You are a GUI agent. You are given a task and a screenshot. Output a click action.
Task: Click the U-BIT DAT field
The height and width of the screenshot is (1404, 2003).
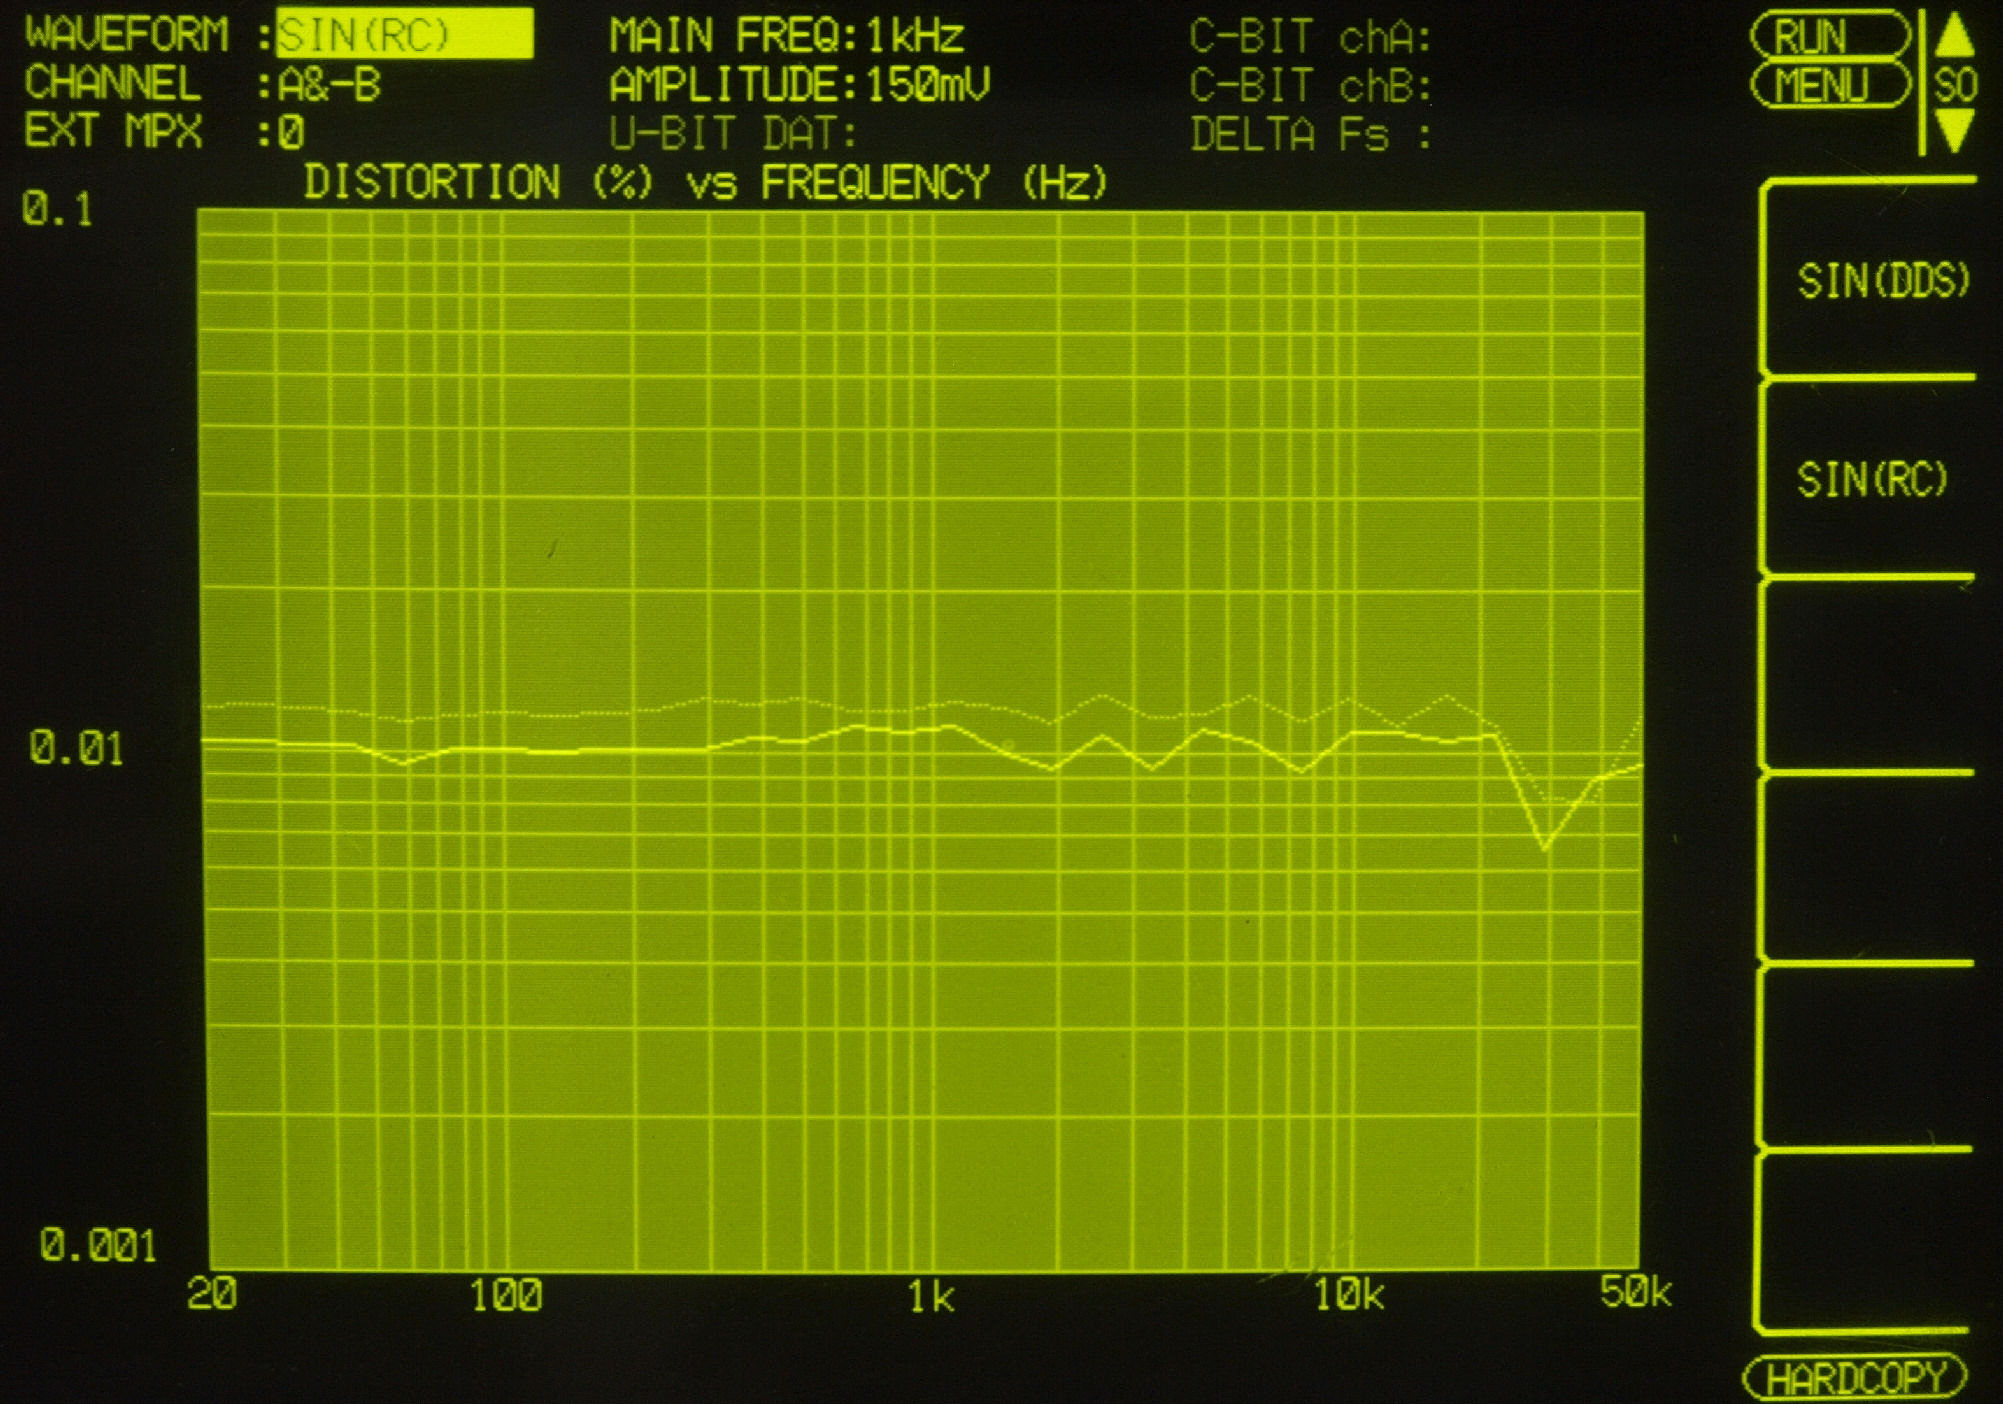tap(733, 133)
